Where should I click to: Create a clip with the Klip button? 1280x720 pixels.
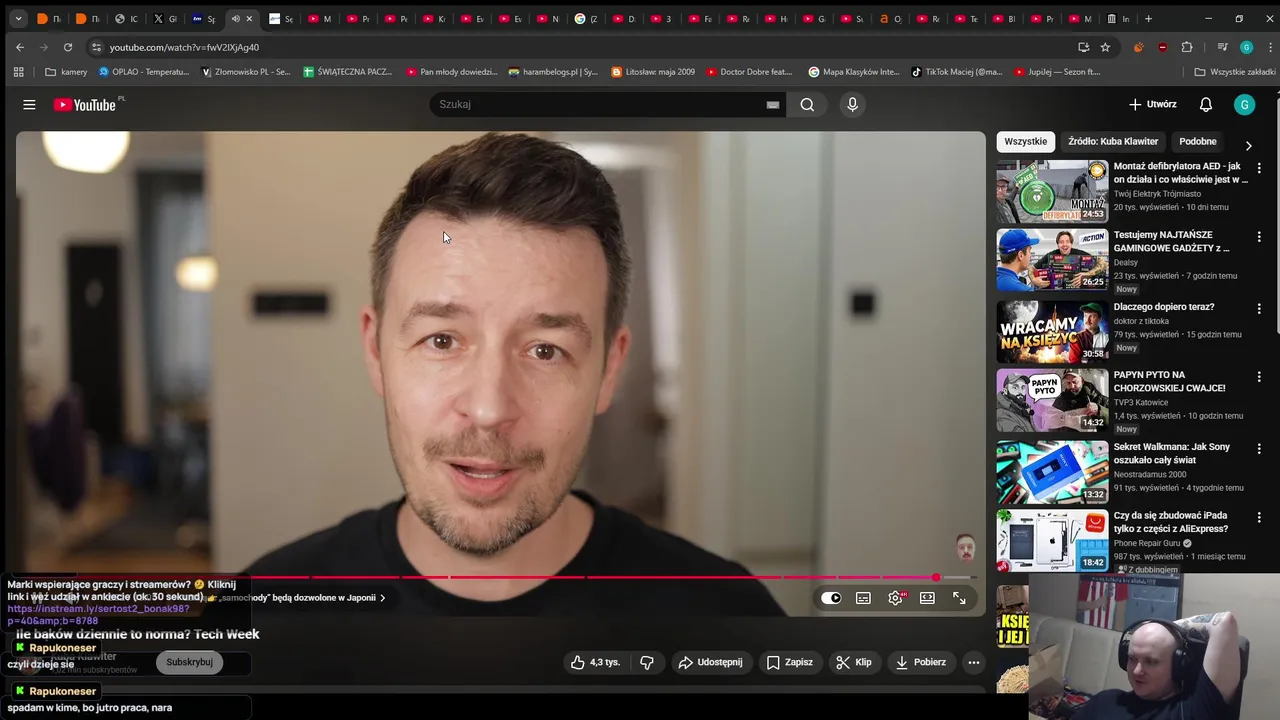tap(854, 662)
